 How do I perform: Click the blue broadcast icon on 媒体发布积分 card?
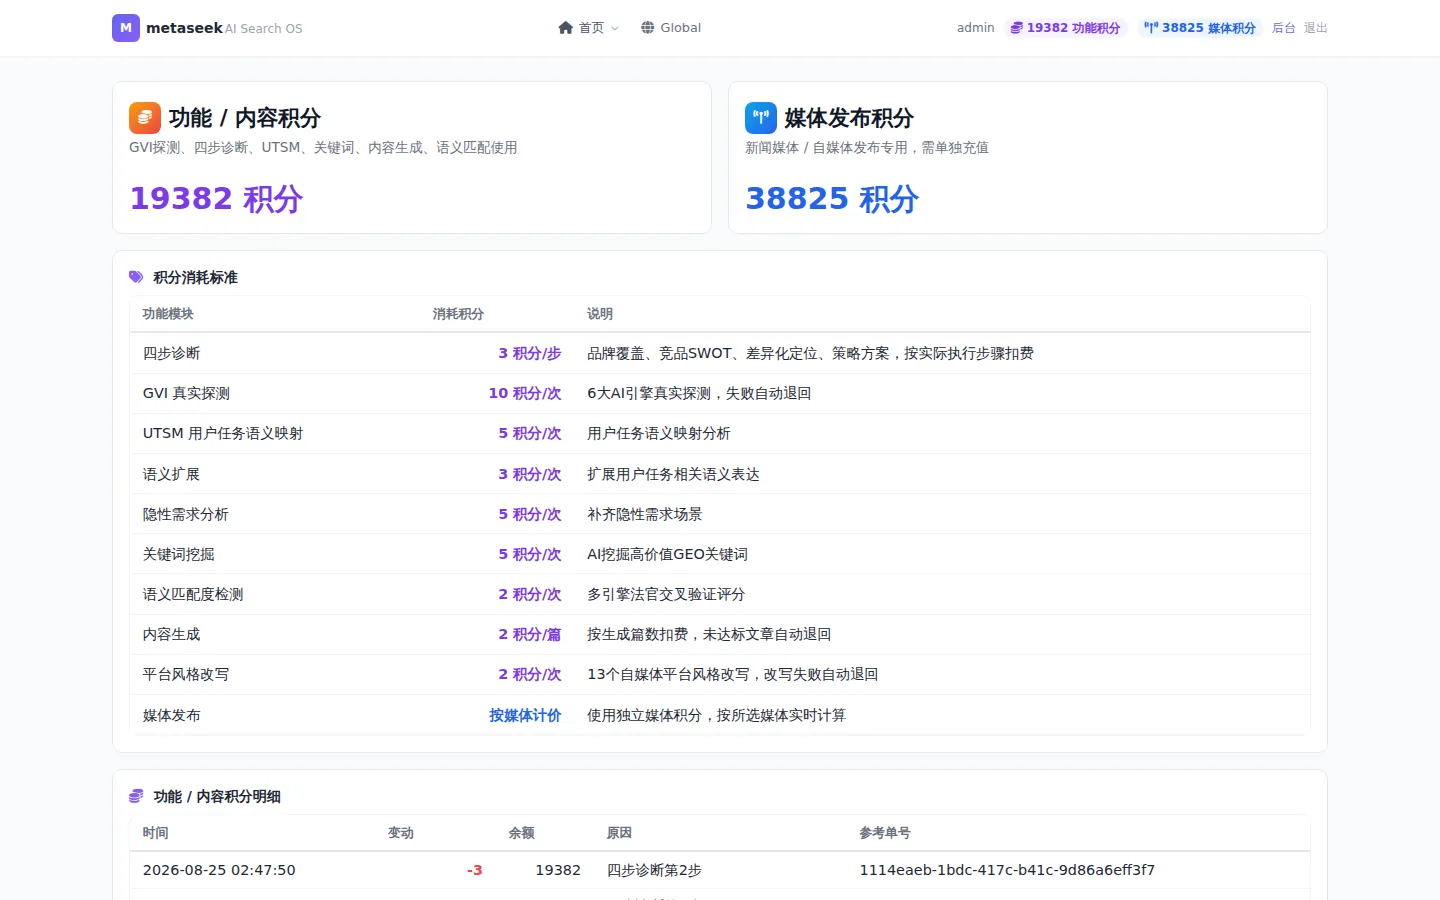pos(761,118)
